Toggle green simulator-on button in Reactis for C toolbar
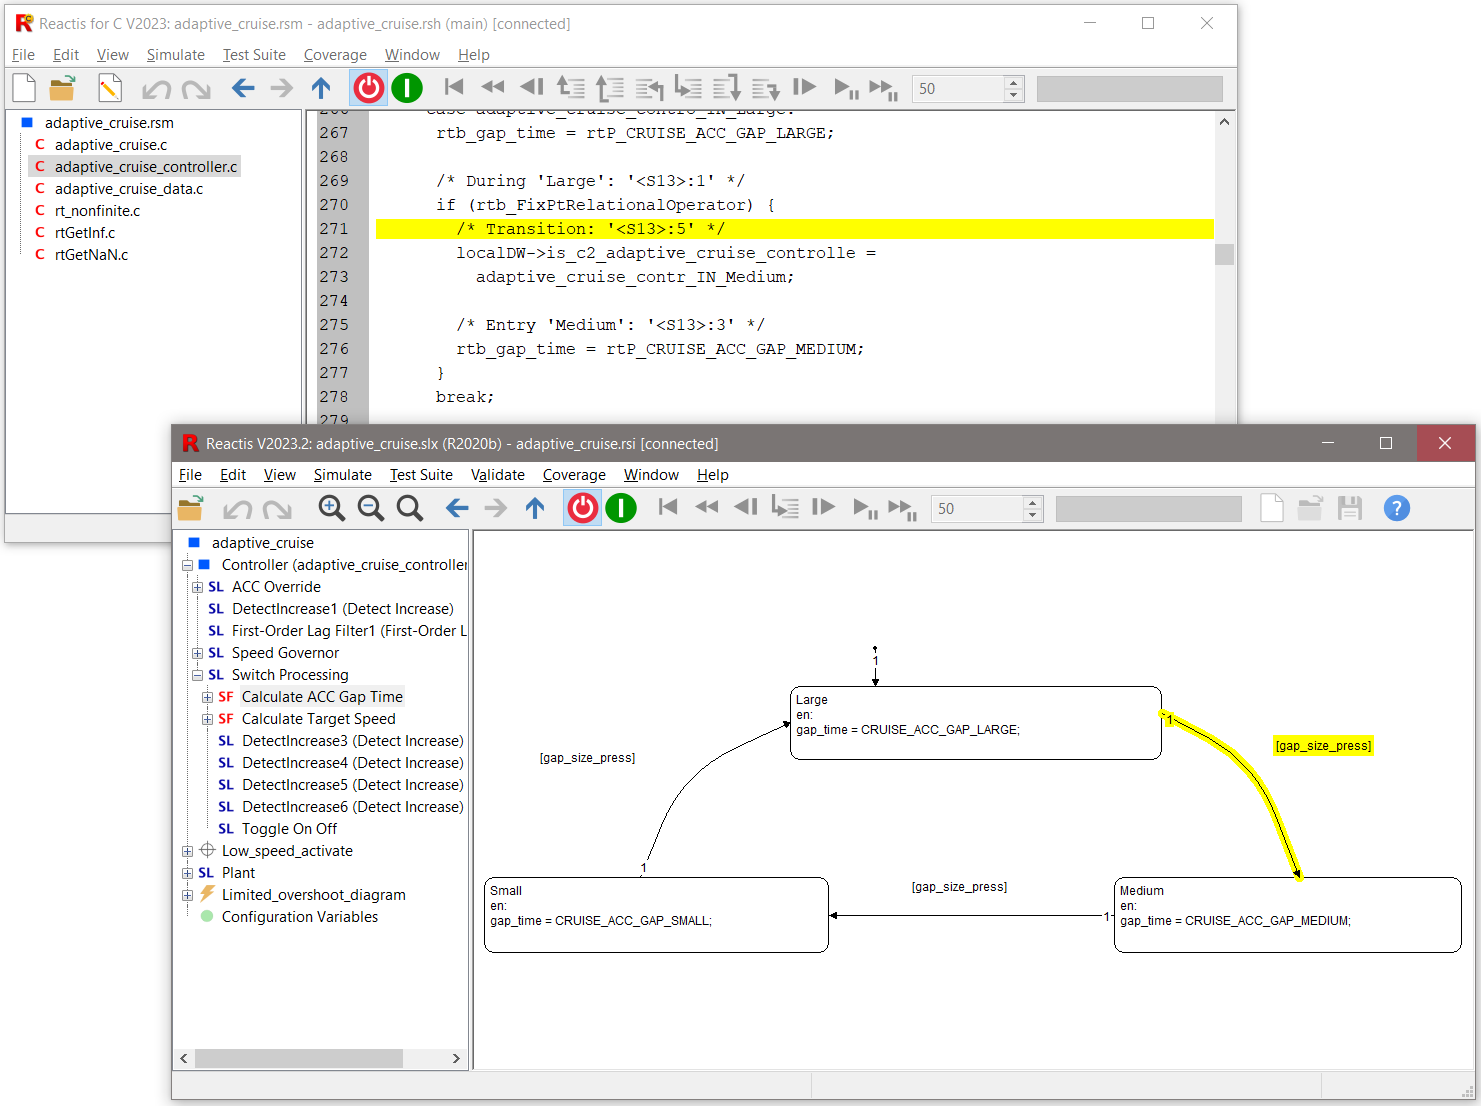Image resolution: width=1481 pixels, height=1106 pixels. click(x=407, y=88)
